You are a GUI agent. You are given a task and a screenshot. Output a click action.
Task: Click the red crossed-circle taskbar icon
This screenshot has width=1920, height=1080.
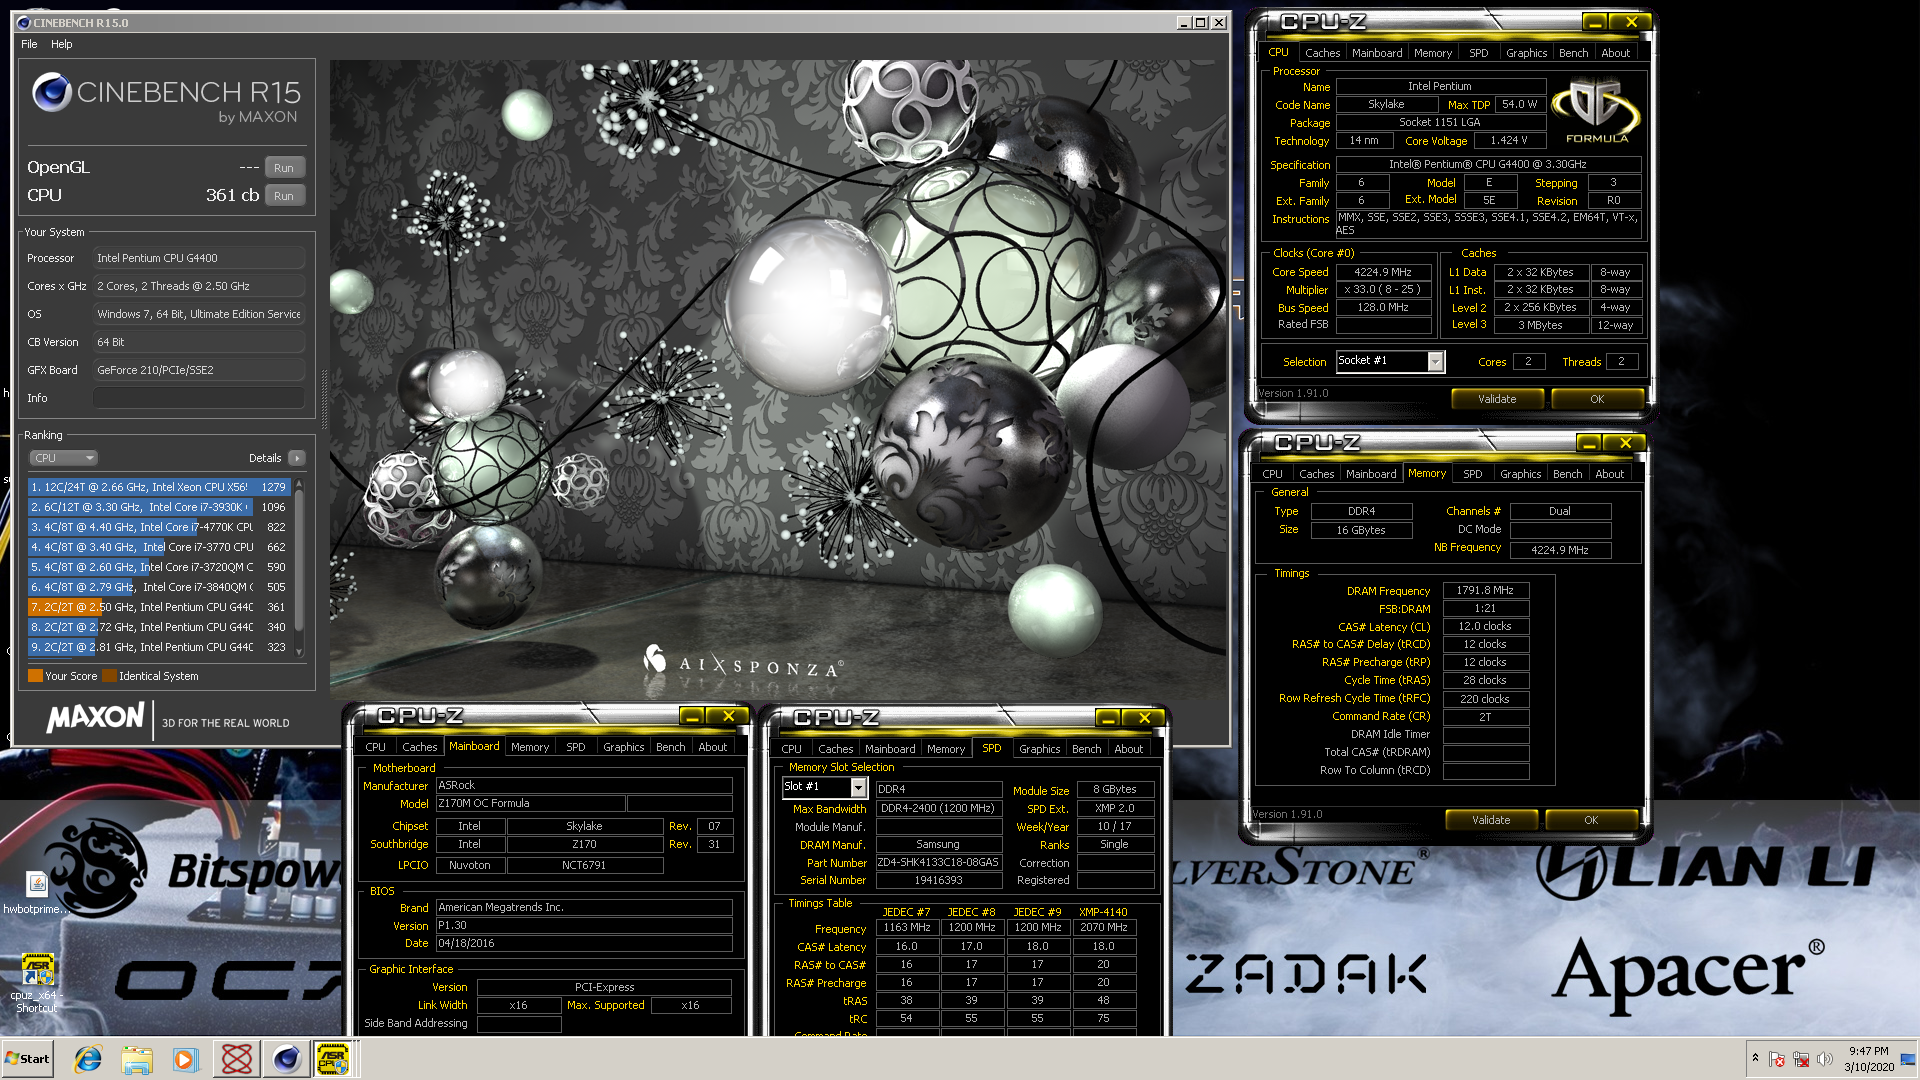(x=237, y=1059)
